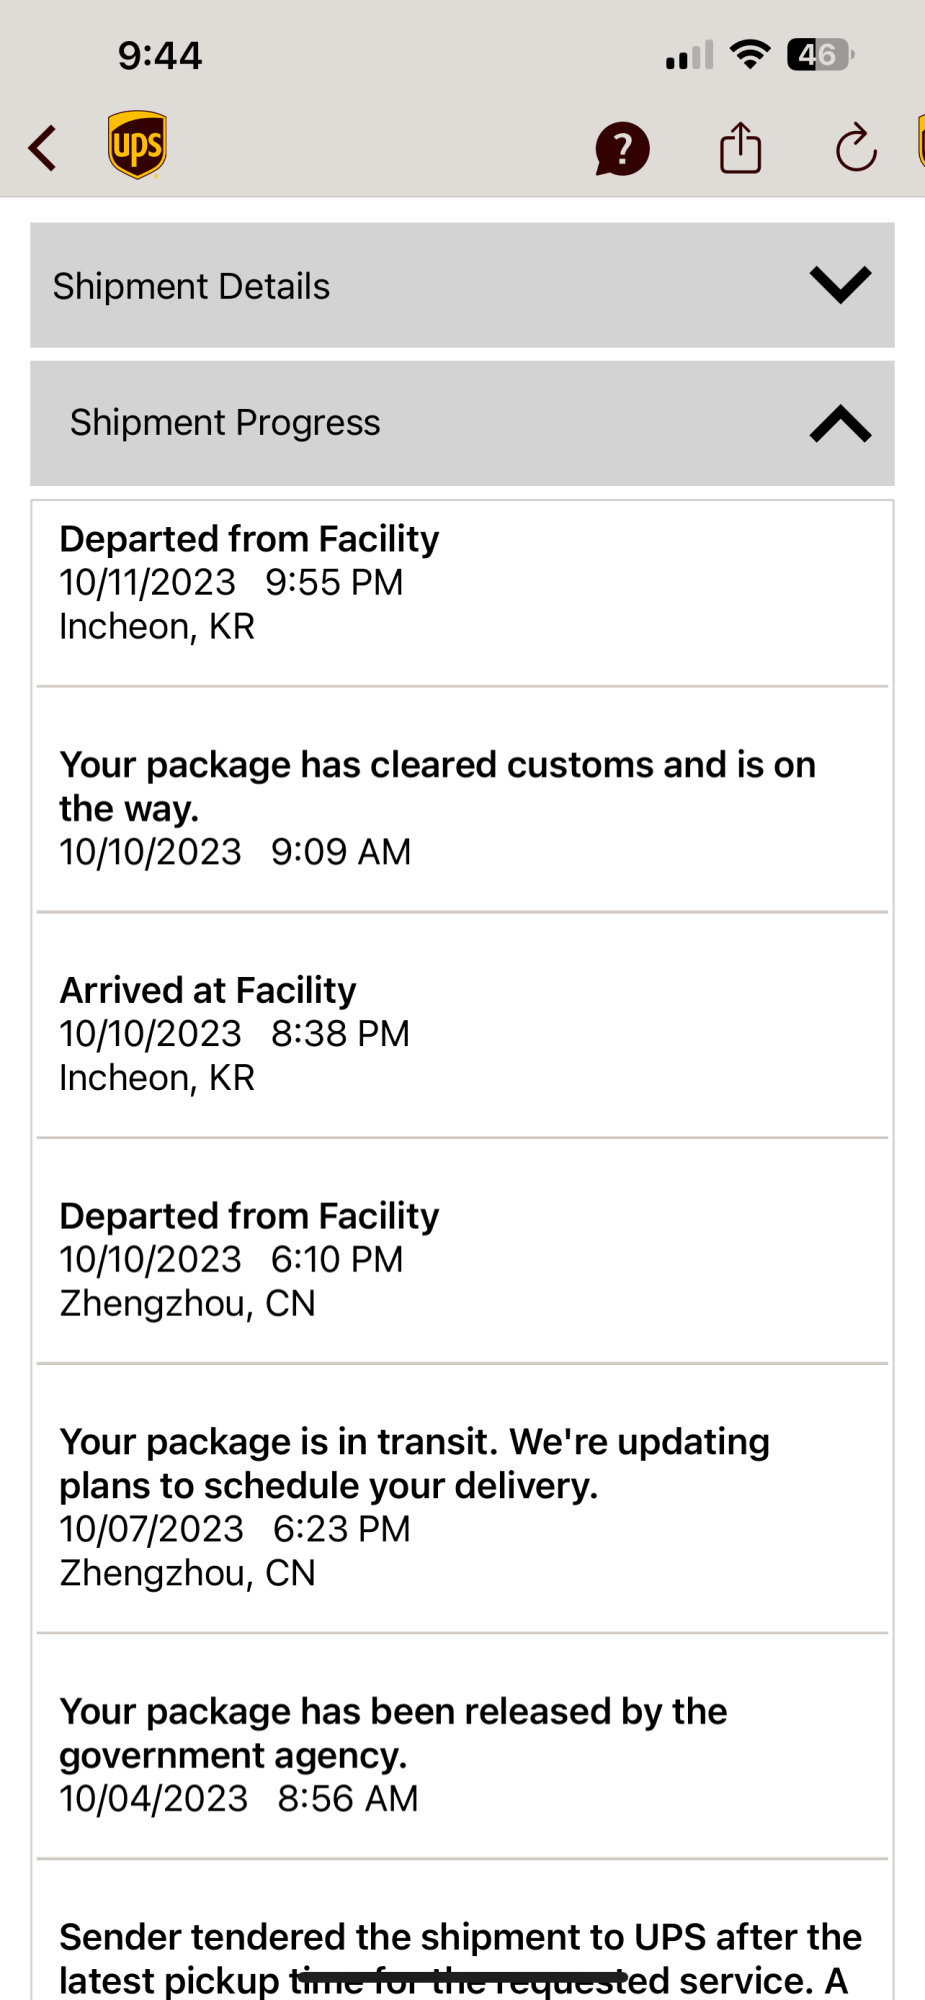Collapse Shipment Progress chevron

point(840,423)
